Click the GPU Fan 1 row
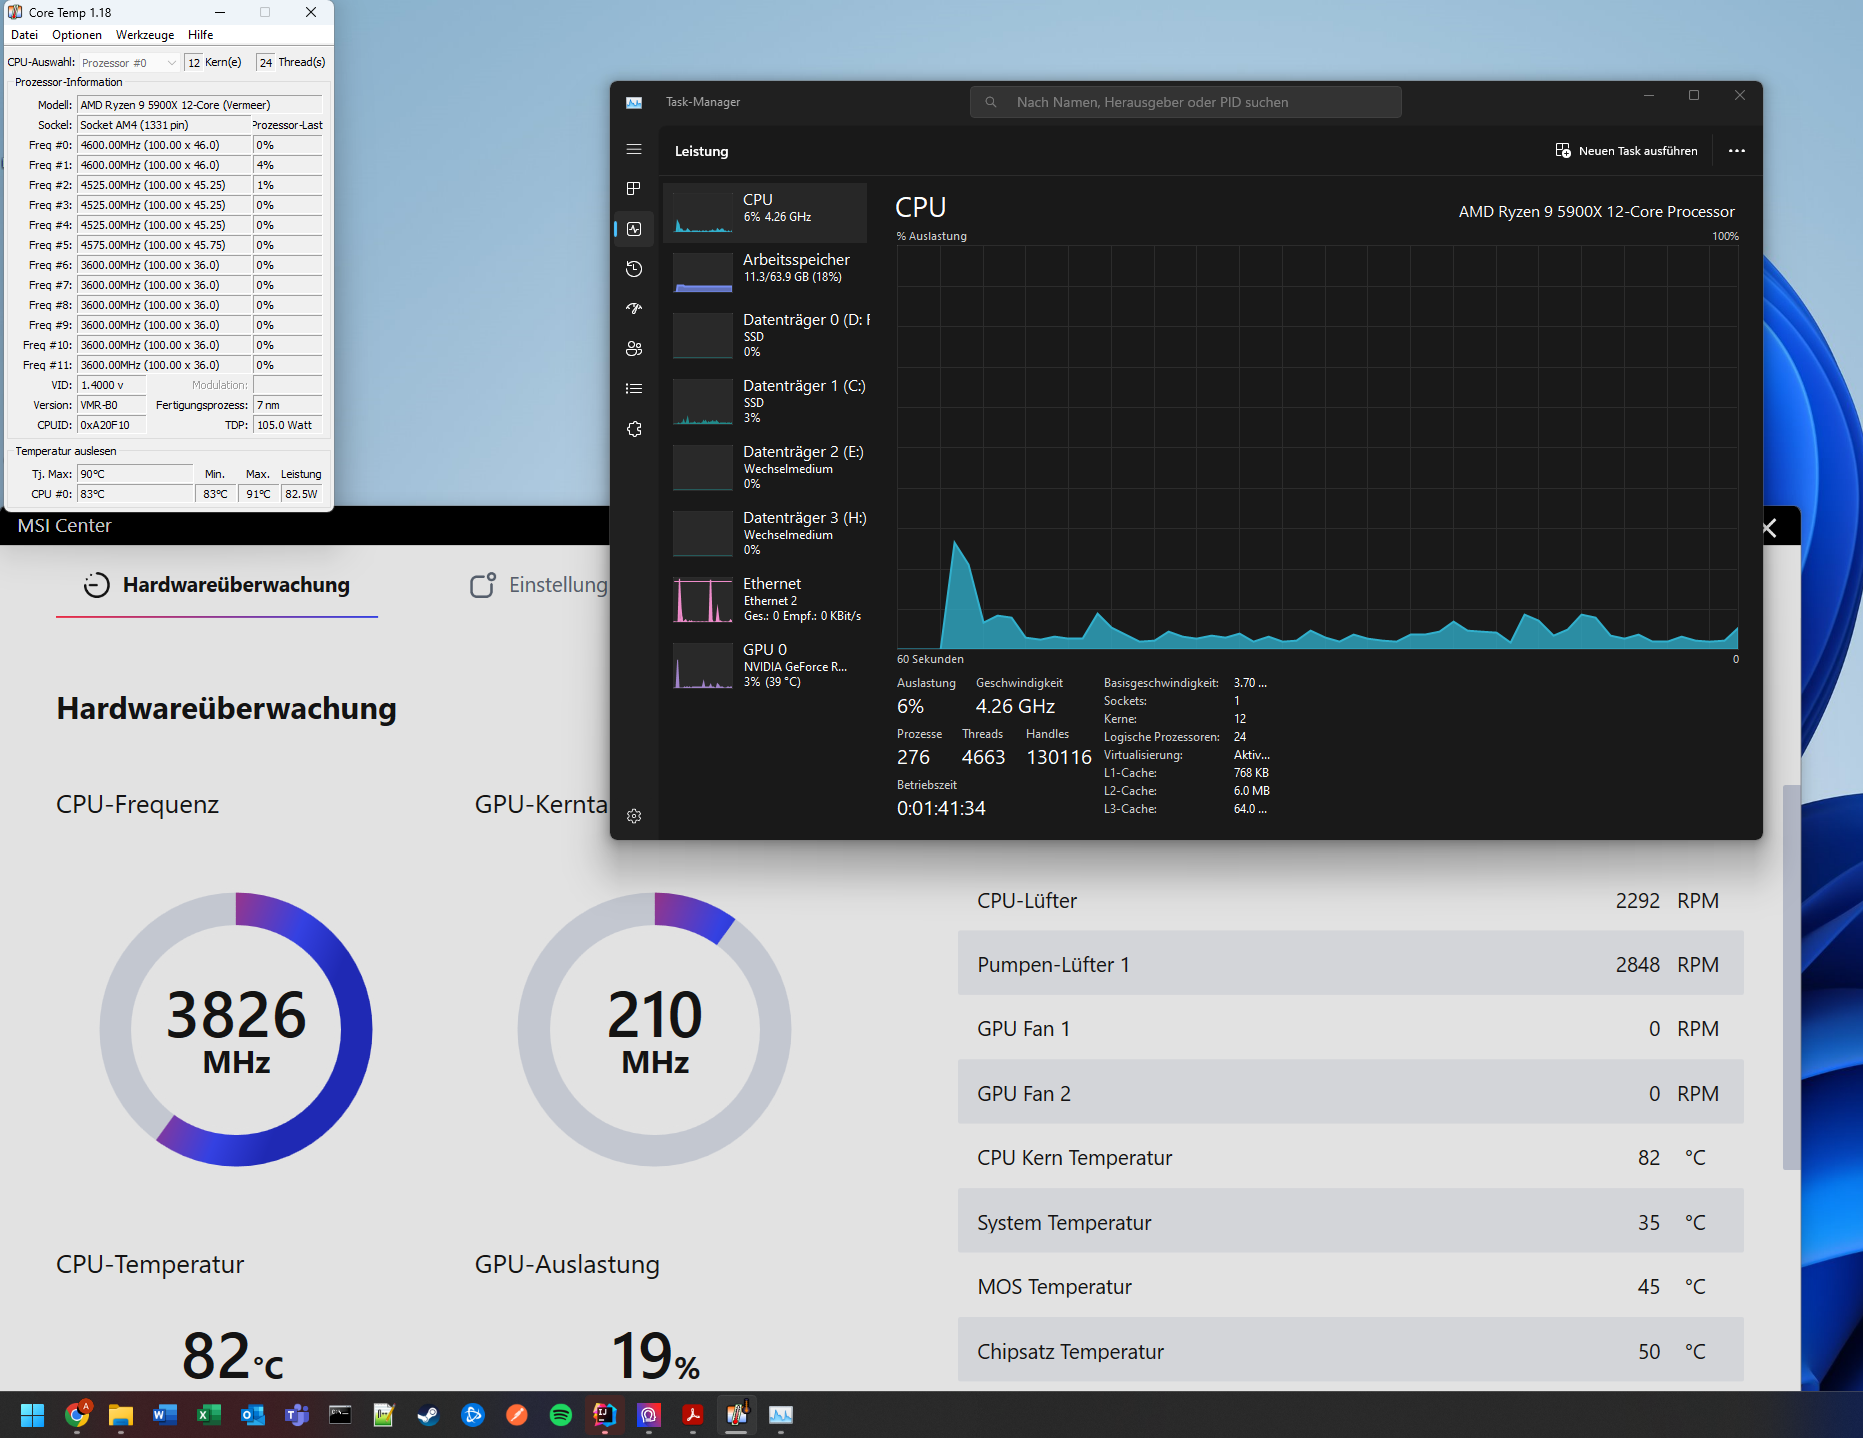The image size is (1863, 1438). point(1350,1029)
